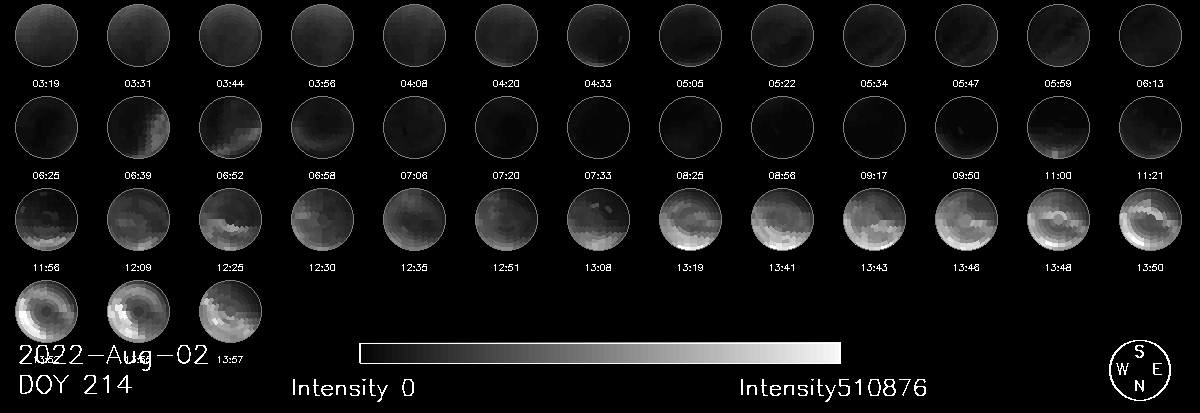Open the disk image for 07:33
The height and width of the screenshot is (413, 1200).
(x=598, y=127)
